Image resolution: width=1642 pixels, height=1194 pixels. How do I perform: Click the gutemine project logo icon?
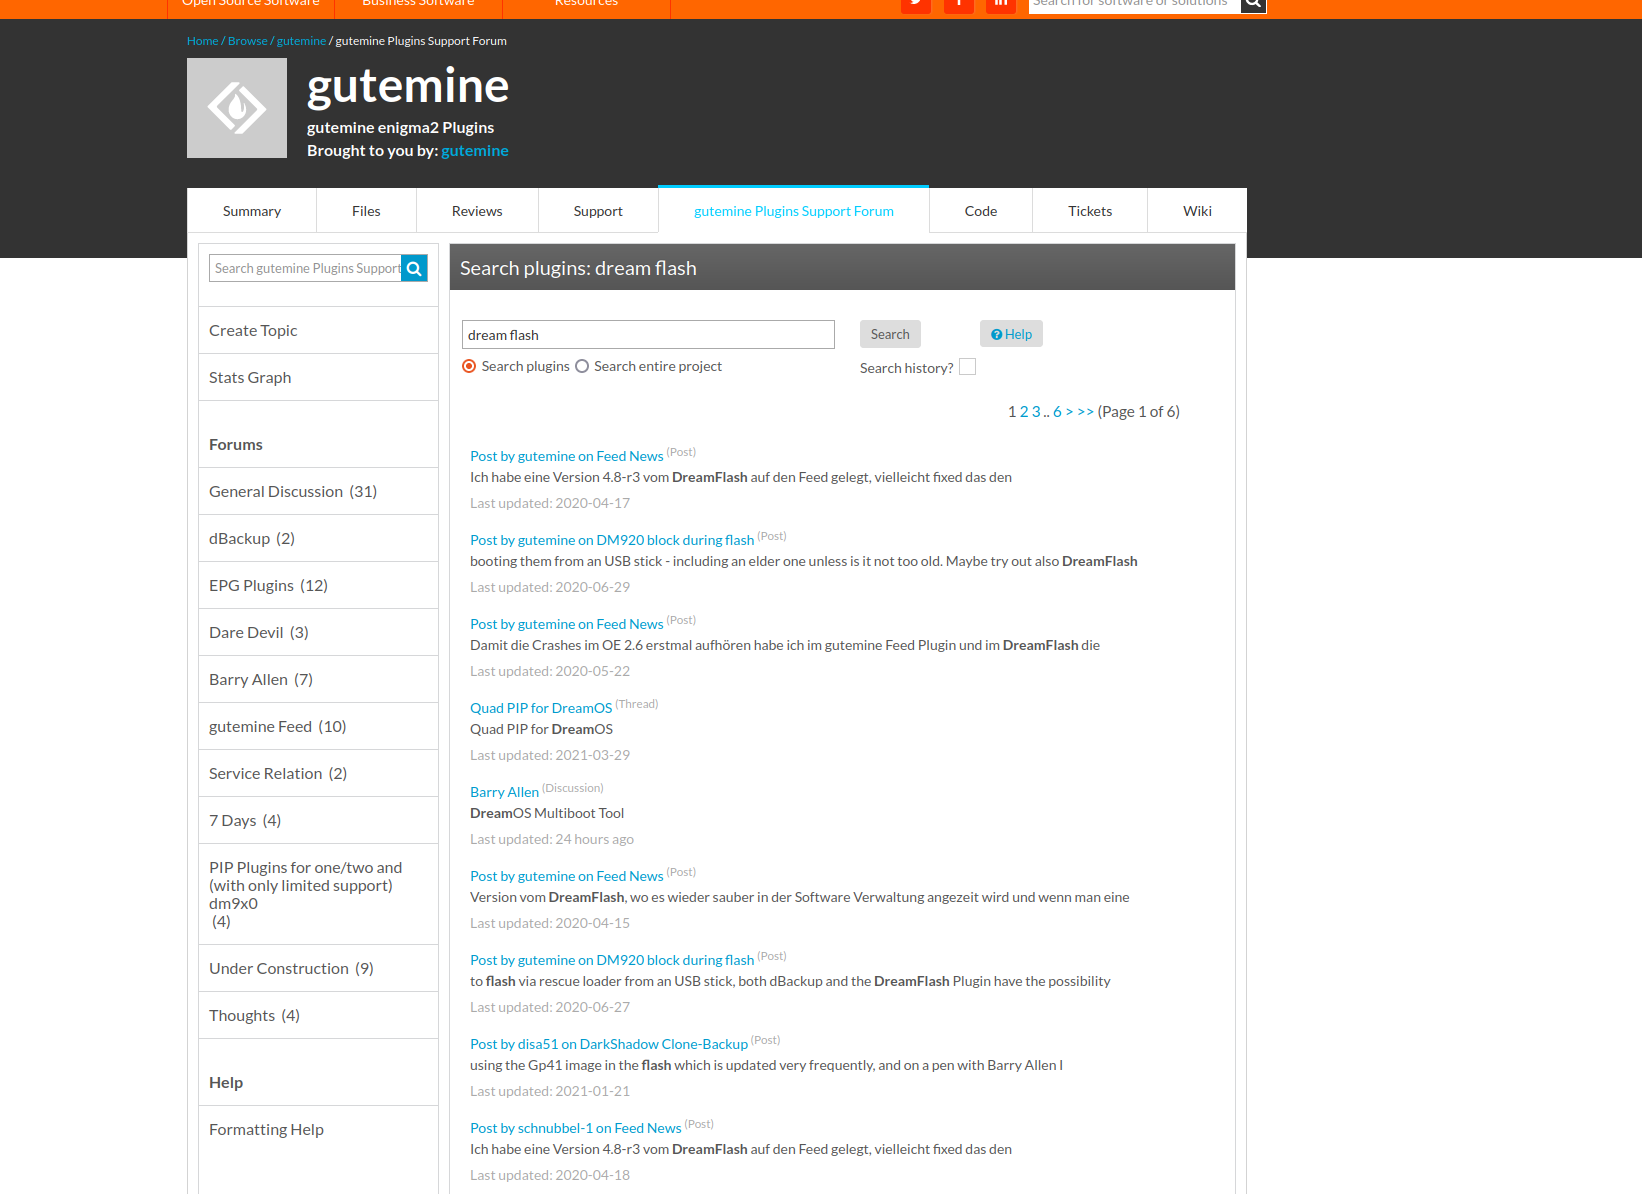click(x=237, y=108)
